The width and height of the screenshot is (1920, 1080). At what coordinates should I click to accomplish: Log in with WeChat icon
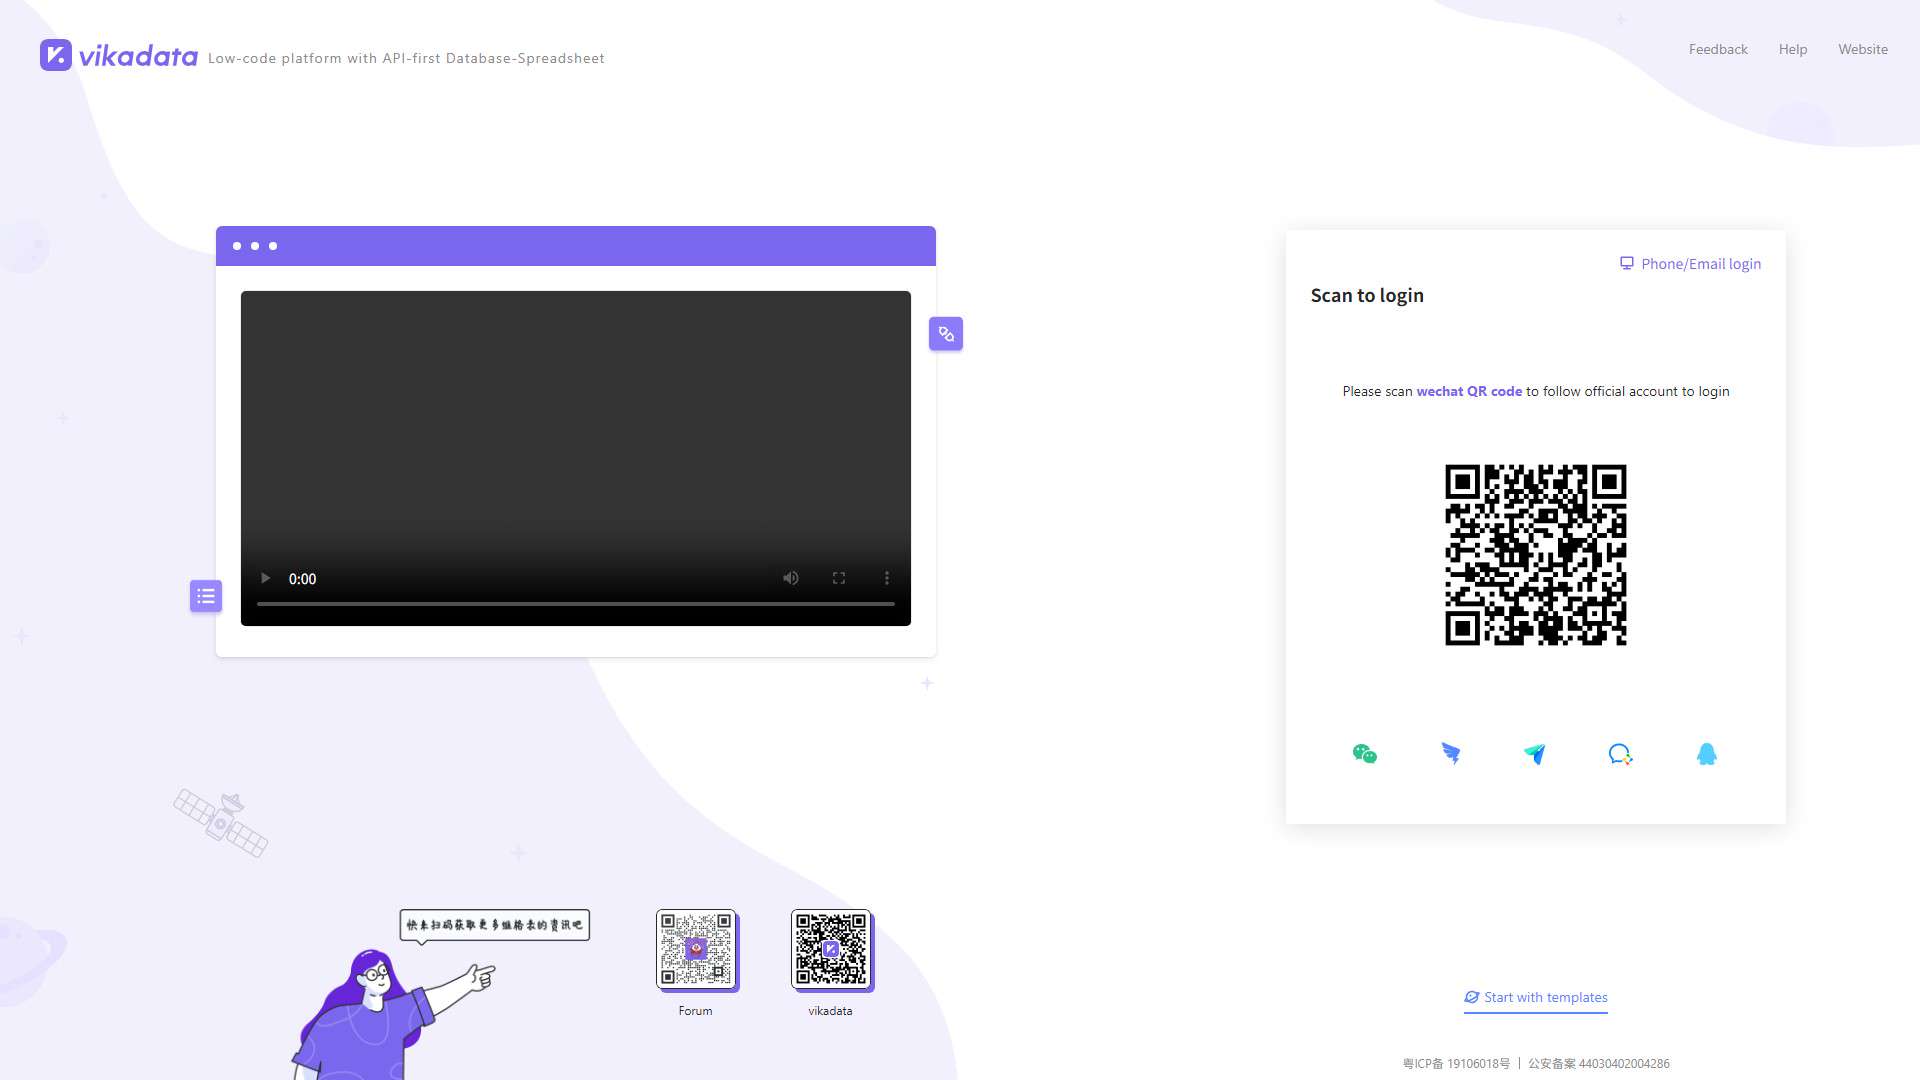(1365, 754)
